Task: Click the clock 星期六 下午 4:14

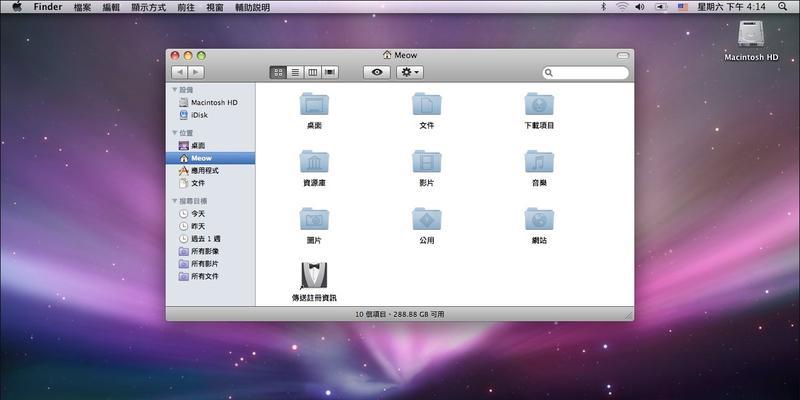Action: [731, 7]
